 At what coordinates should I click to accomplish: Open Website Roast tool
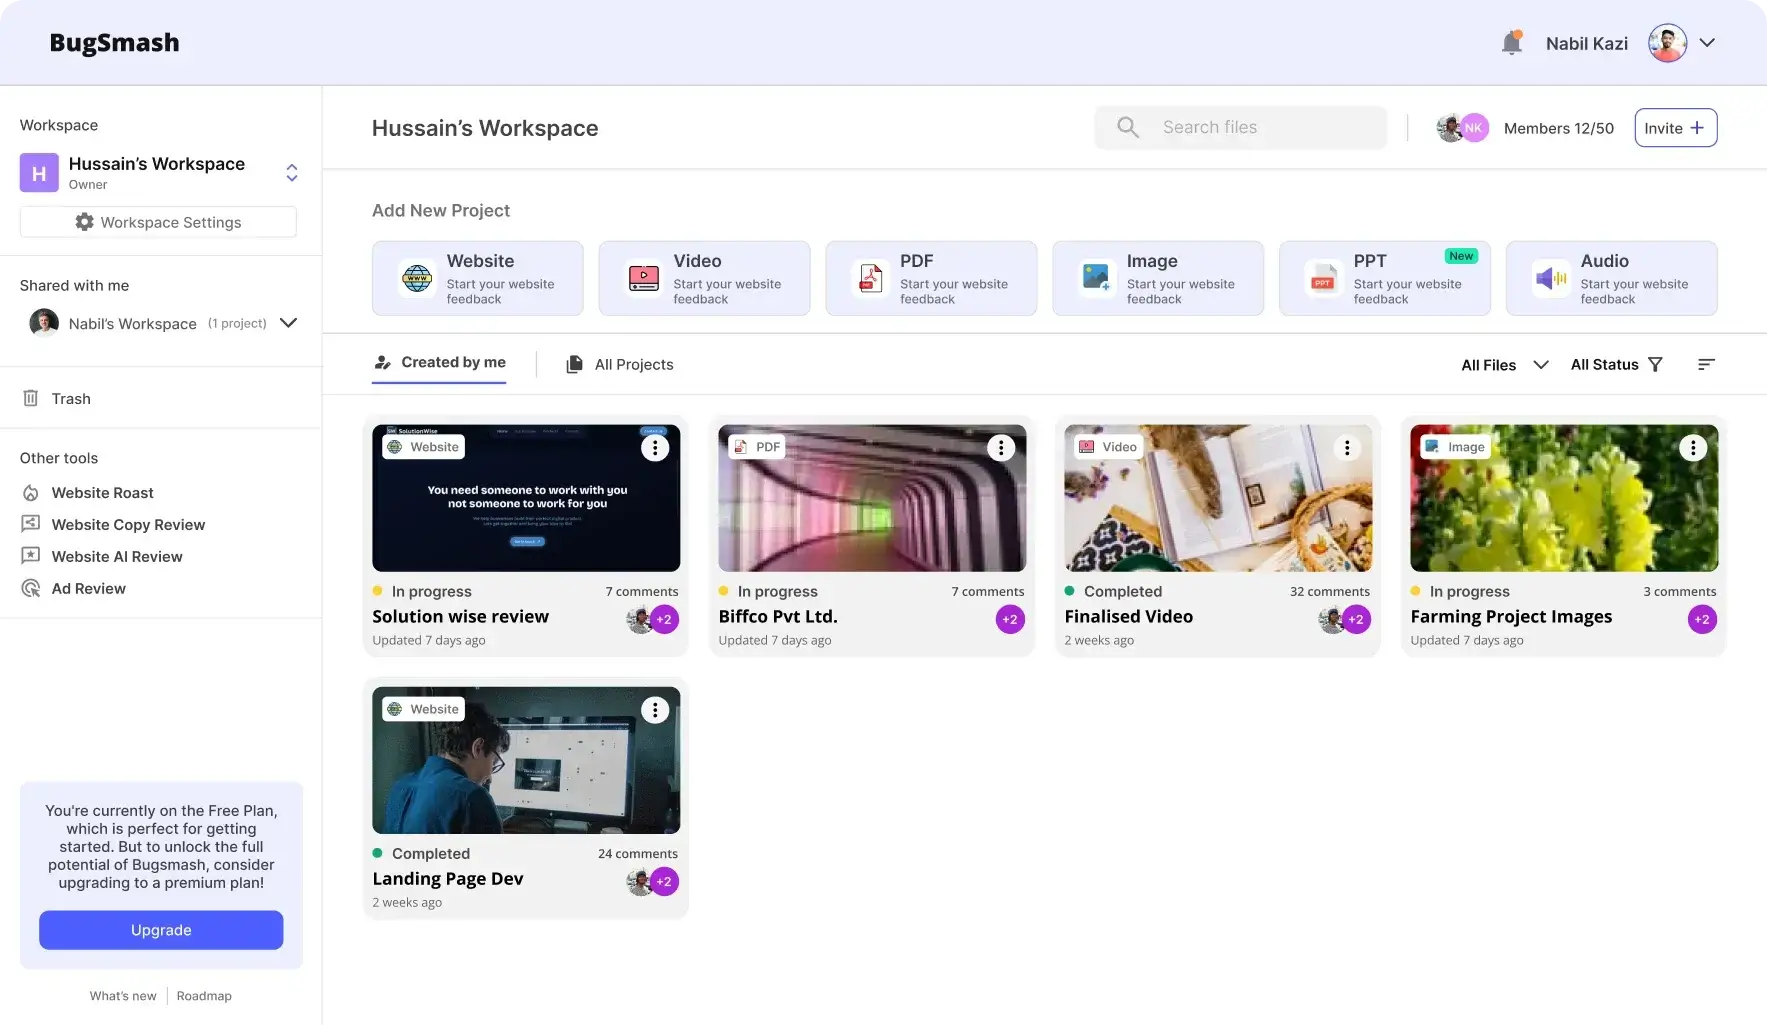click(102, 493)
